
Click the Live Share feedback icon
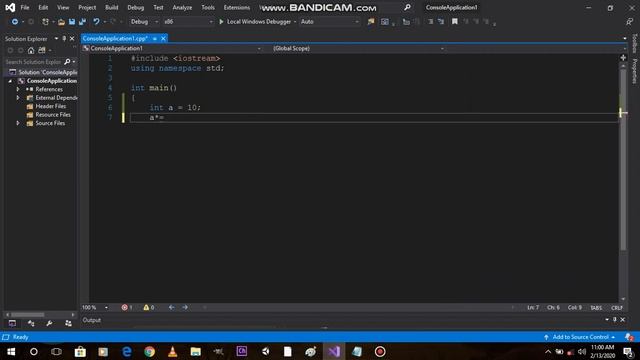(629, 22)
